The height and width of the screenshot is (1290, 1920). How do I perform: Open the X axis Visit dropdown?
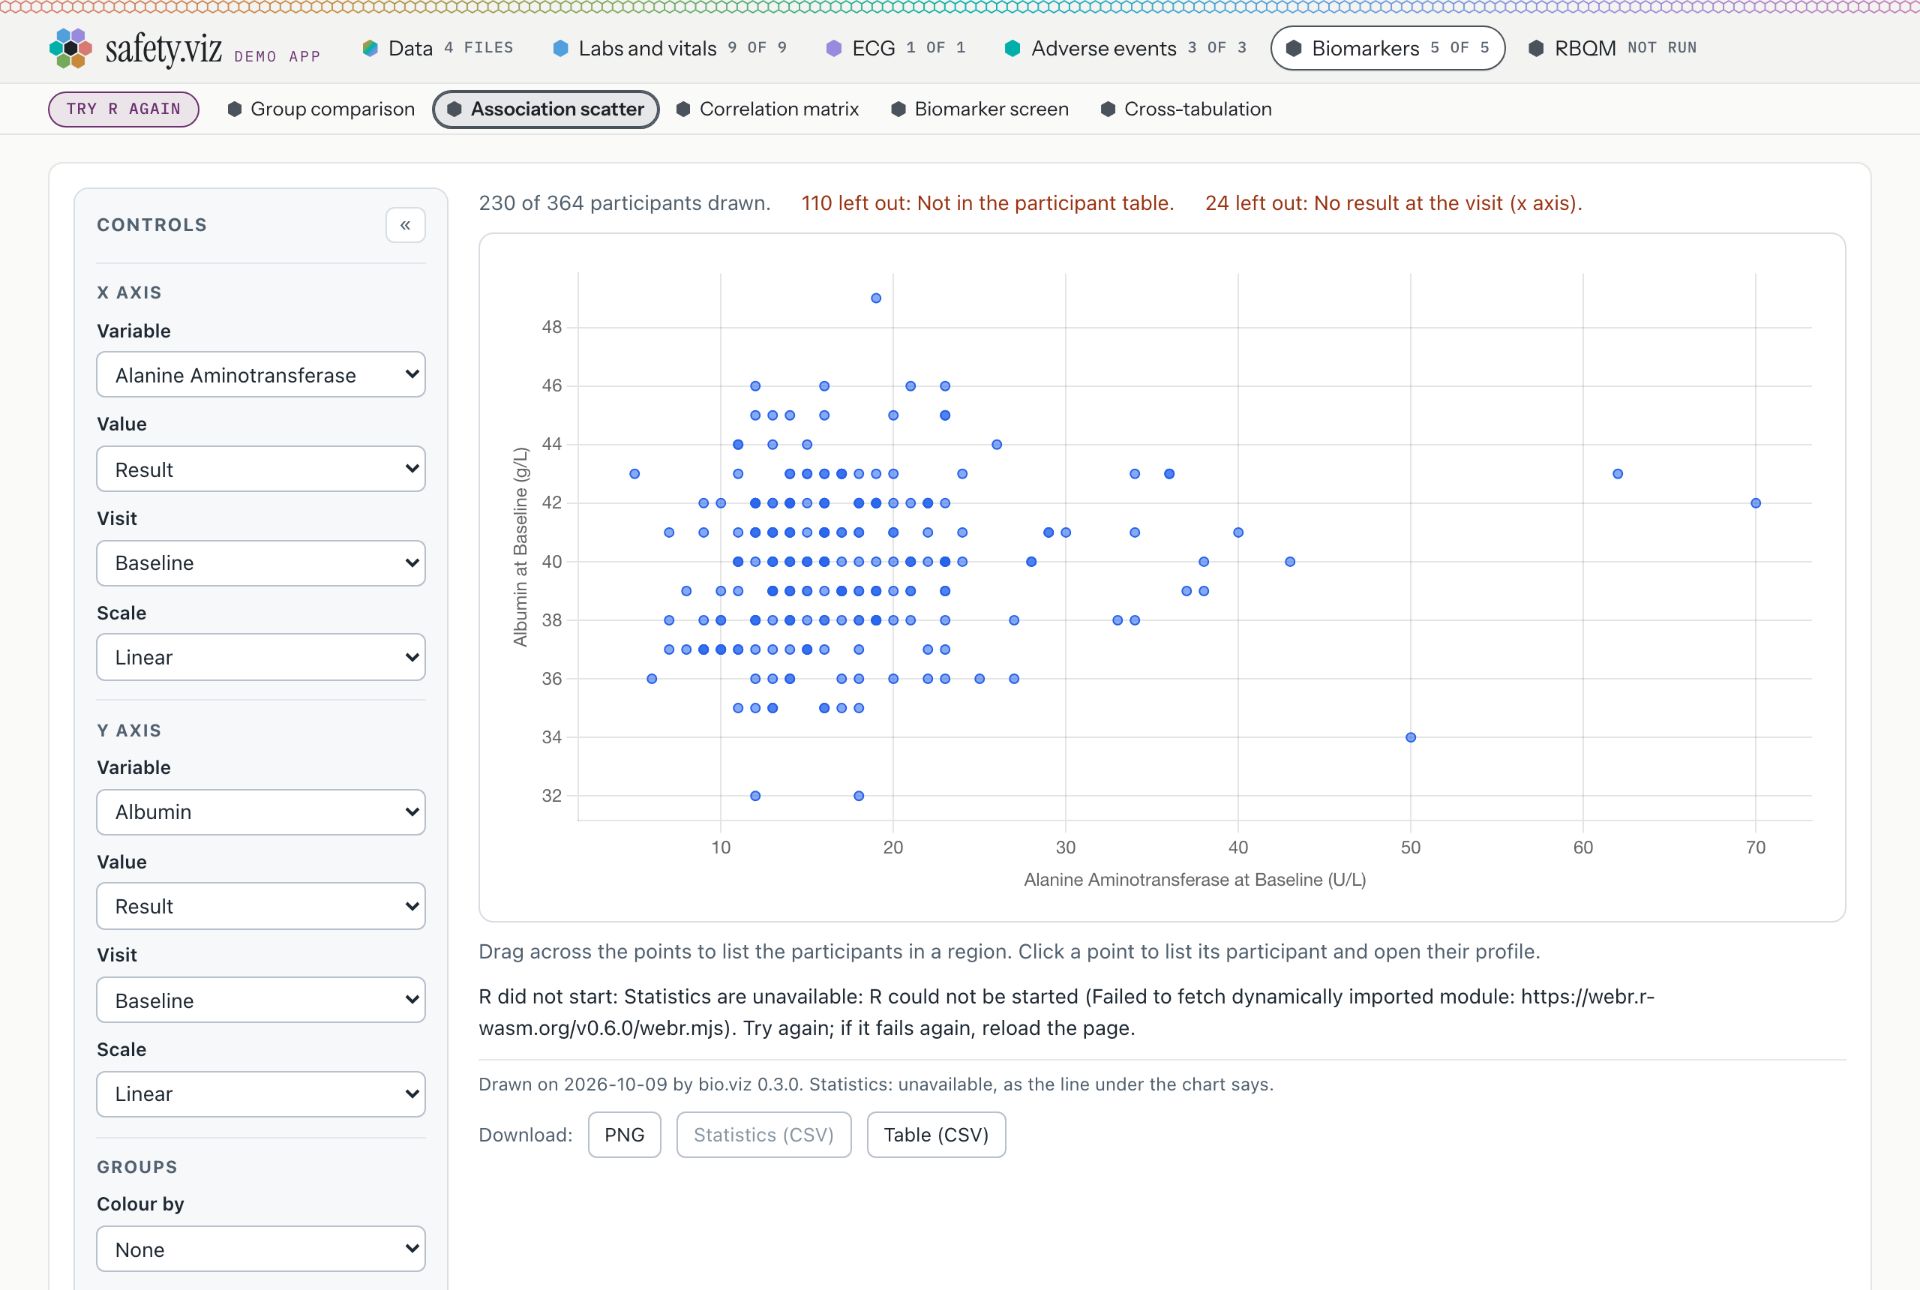tap(261, 563)
